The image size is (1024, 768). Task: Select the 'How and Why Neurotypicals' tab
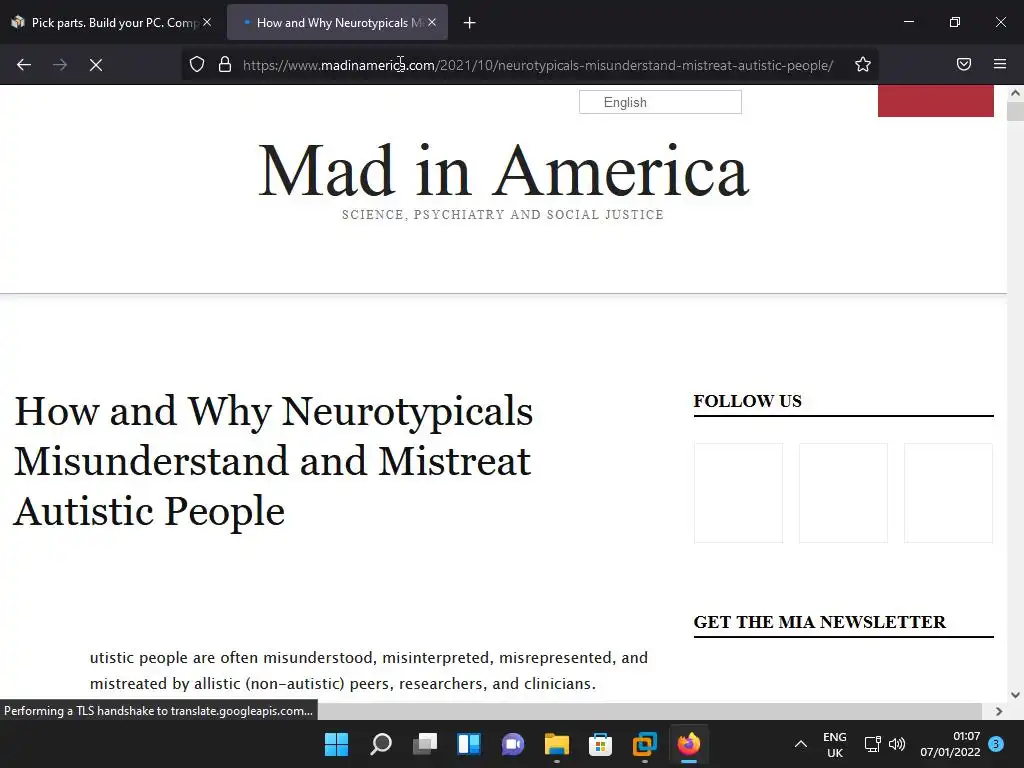pyautogui.click(x=337, y=22)
